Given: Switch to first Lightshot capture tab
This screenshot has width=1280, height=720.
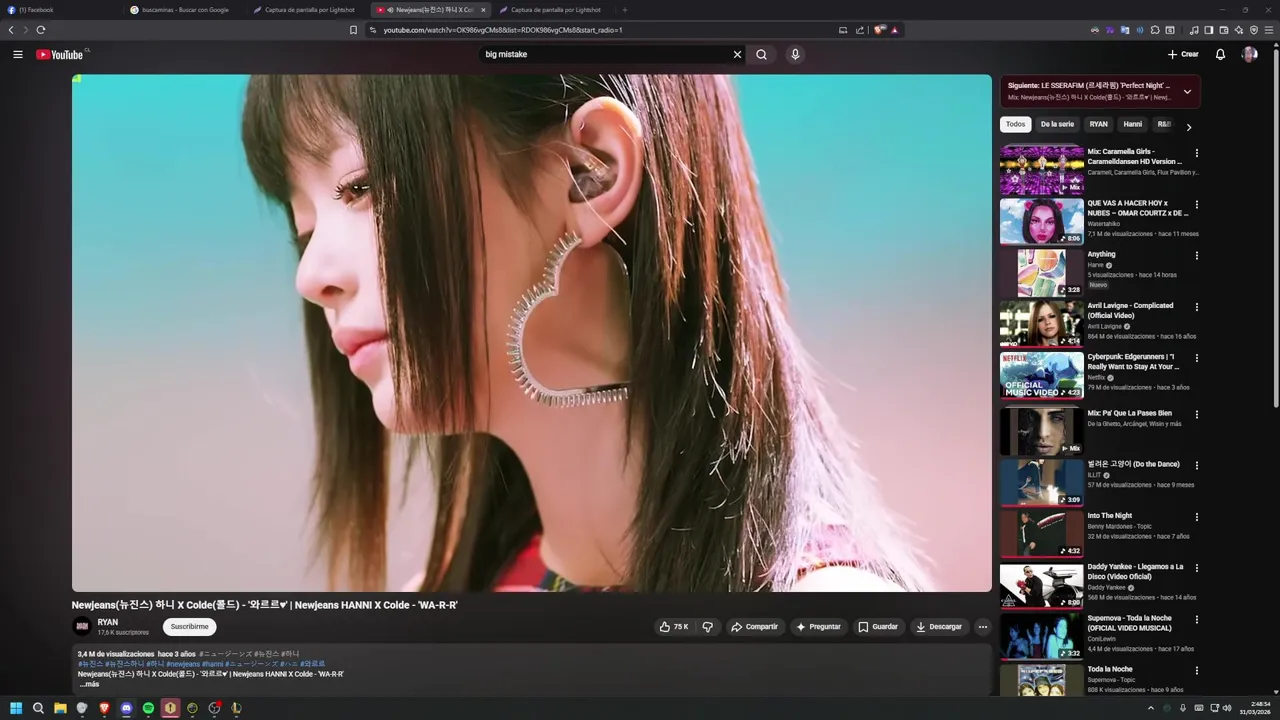Looking at the screenshot, I should (x=308, y=10).
